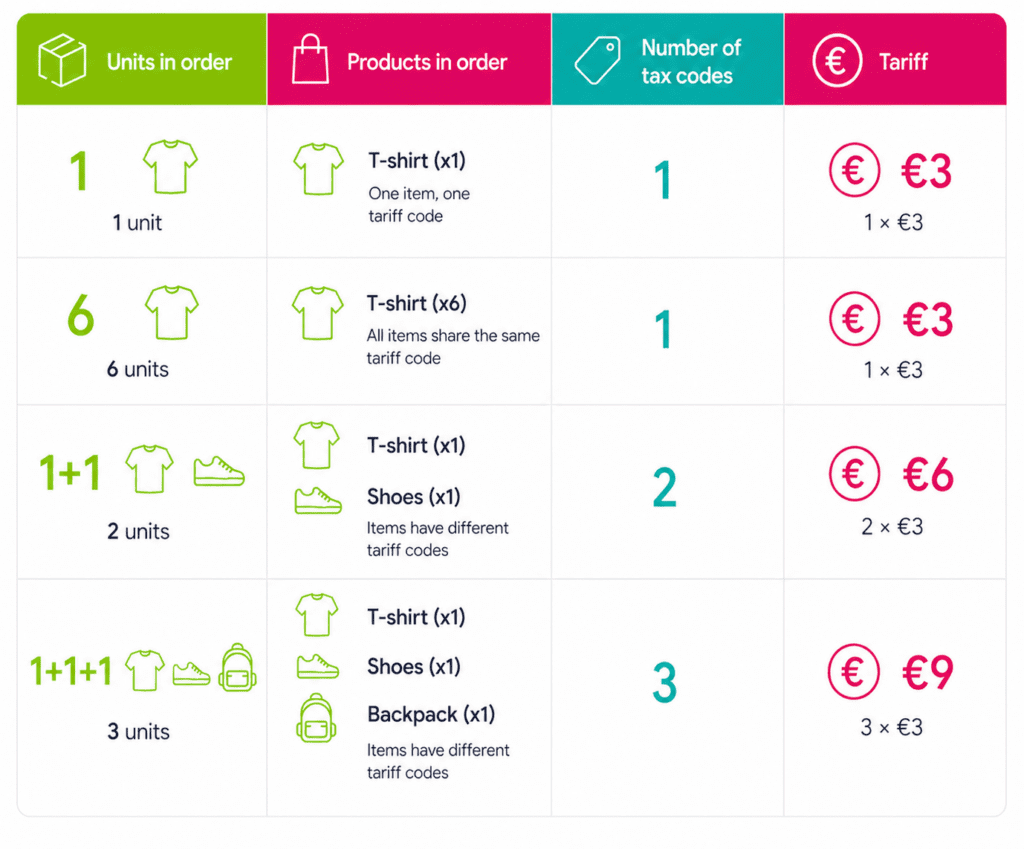The width and height of the screenshot is (1024, 849).
Task: Click the shoe icon in 2 units row
Action: coord(219,471)
